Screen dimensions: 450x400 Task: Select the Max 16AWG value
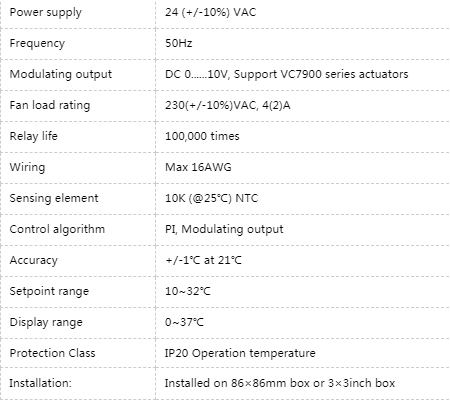click(x=198, y=167)
